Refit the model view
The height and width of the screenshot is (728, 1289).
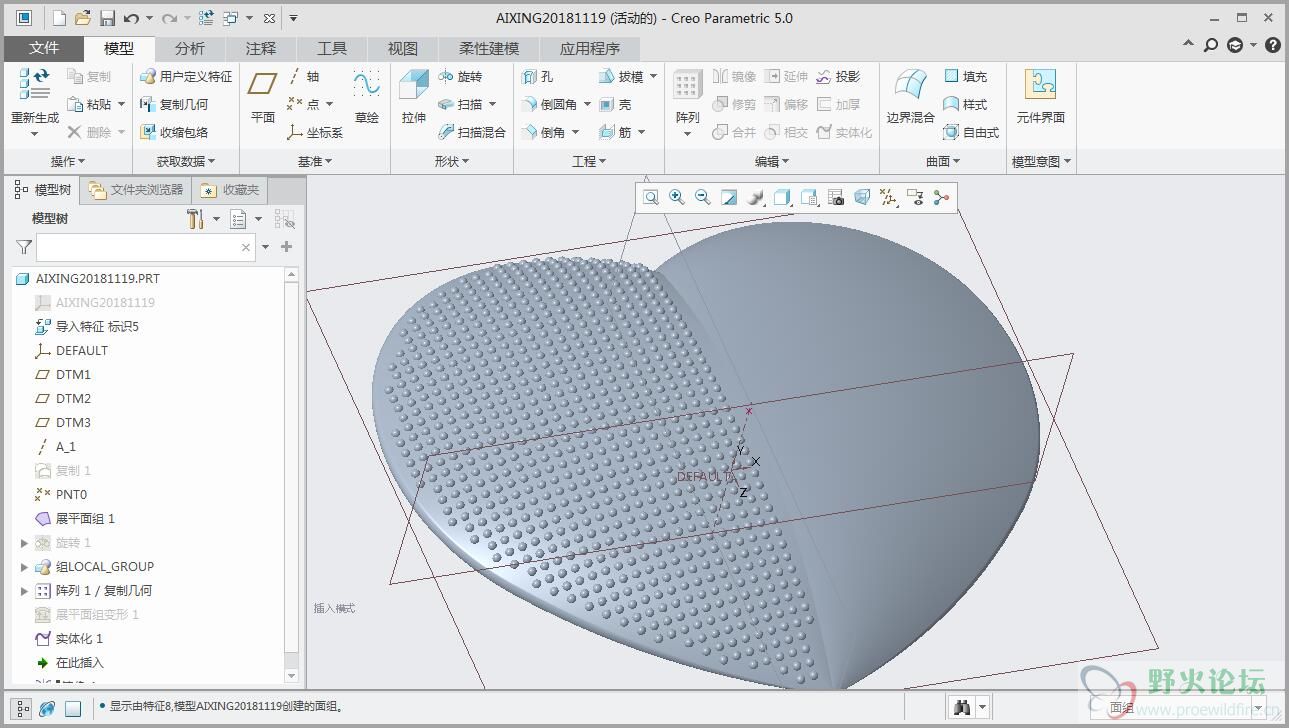(651, 198)
